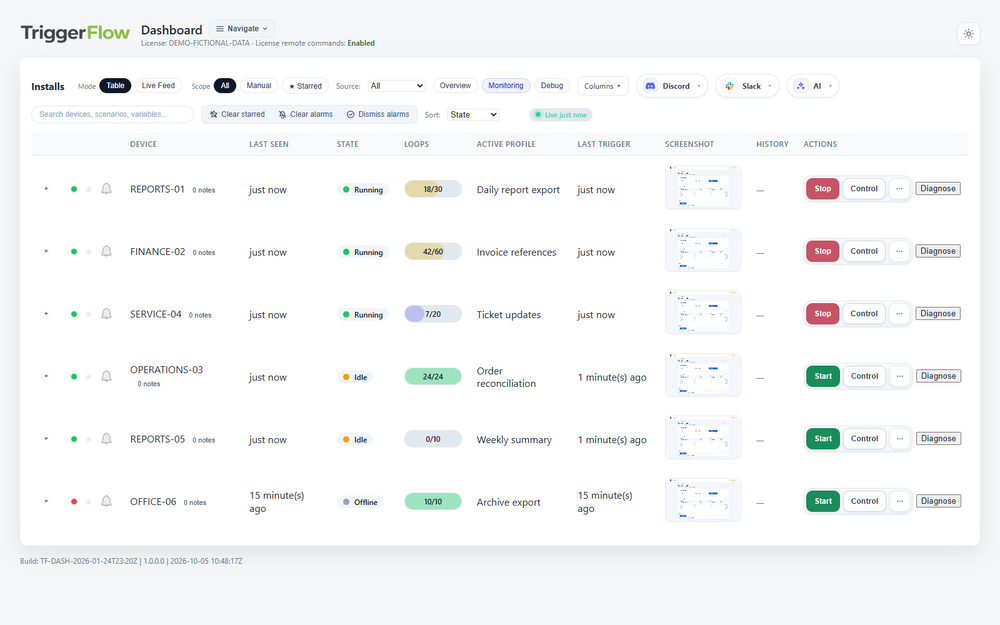Click the Clear alarms button
The height and width of the screenshot is (625, 1000).
305,115
